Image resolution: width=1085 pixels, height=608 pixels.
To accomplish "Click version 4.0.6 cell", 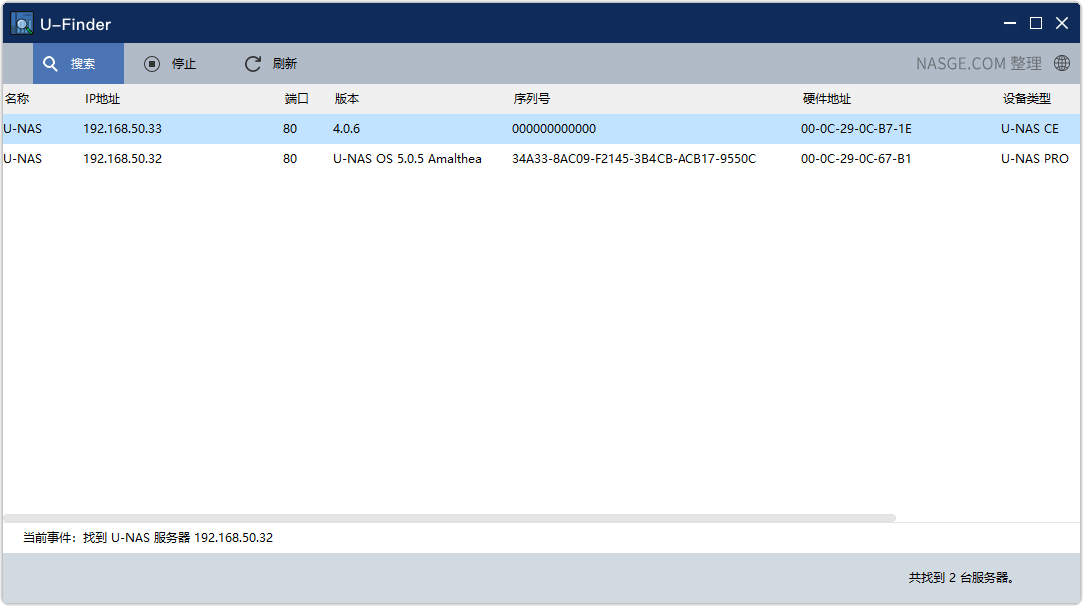I will (x=346, y=129).
